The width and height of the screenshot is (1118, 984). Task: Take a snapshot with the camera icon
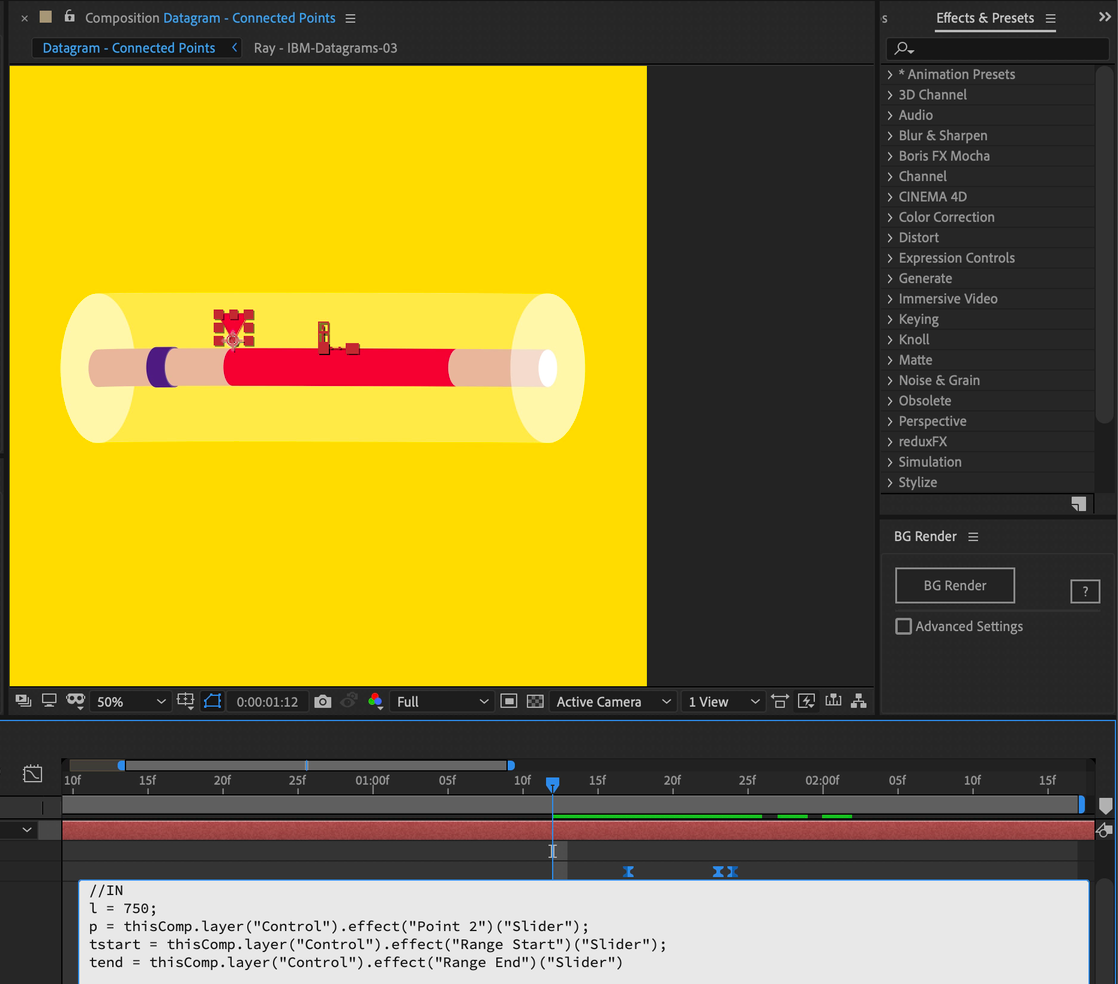tap(322, 702)
